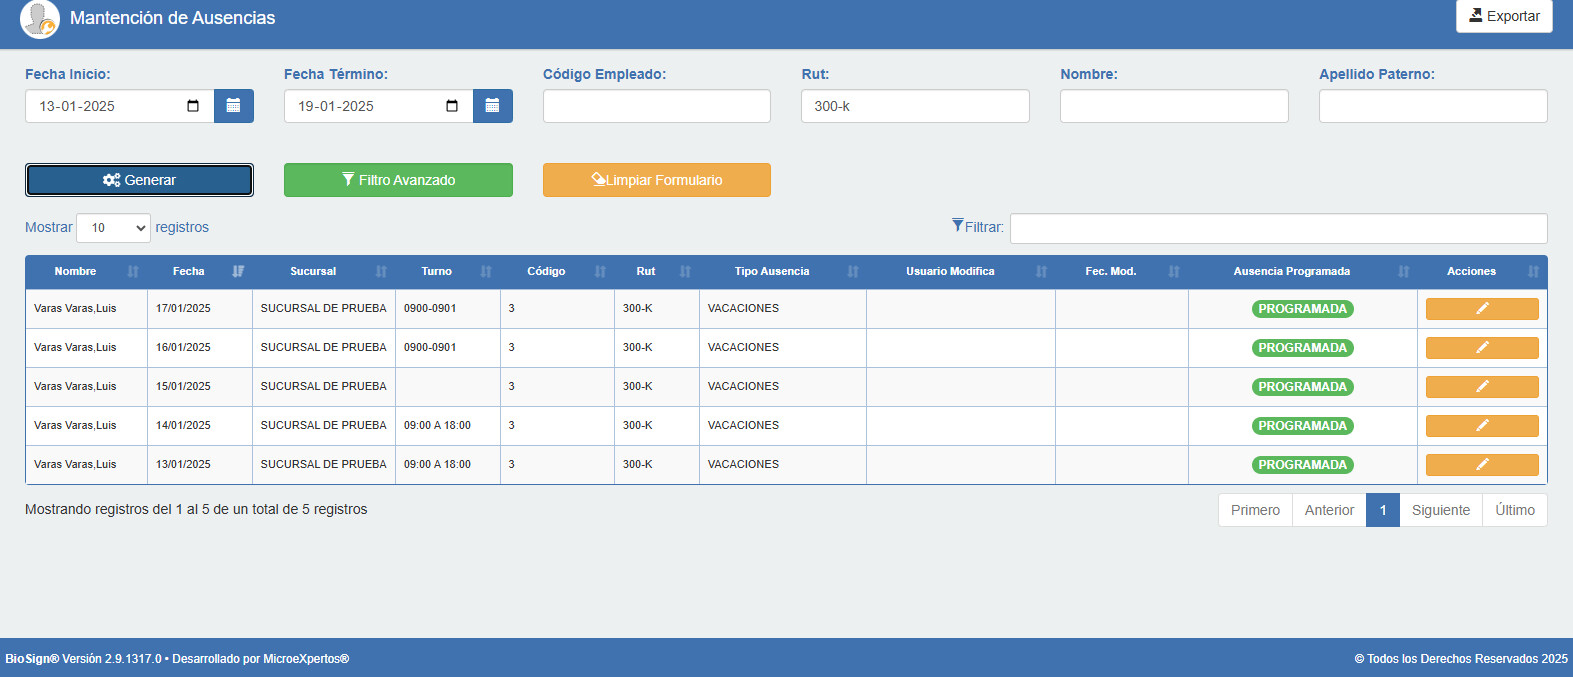Image resolution: width=1573 pixels, height=677 pixels.
Task: Click the native date picker icon in Fecha Término field
Action: pos(452,106)
